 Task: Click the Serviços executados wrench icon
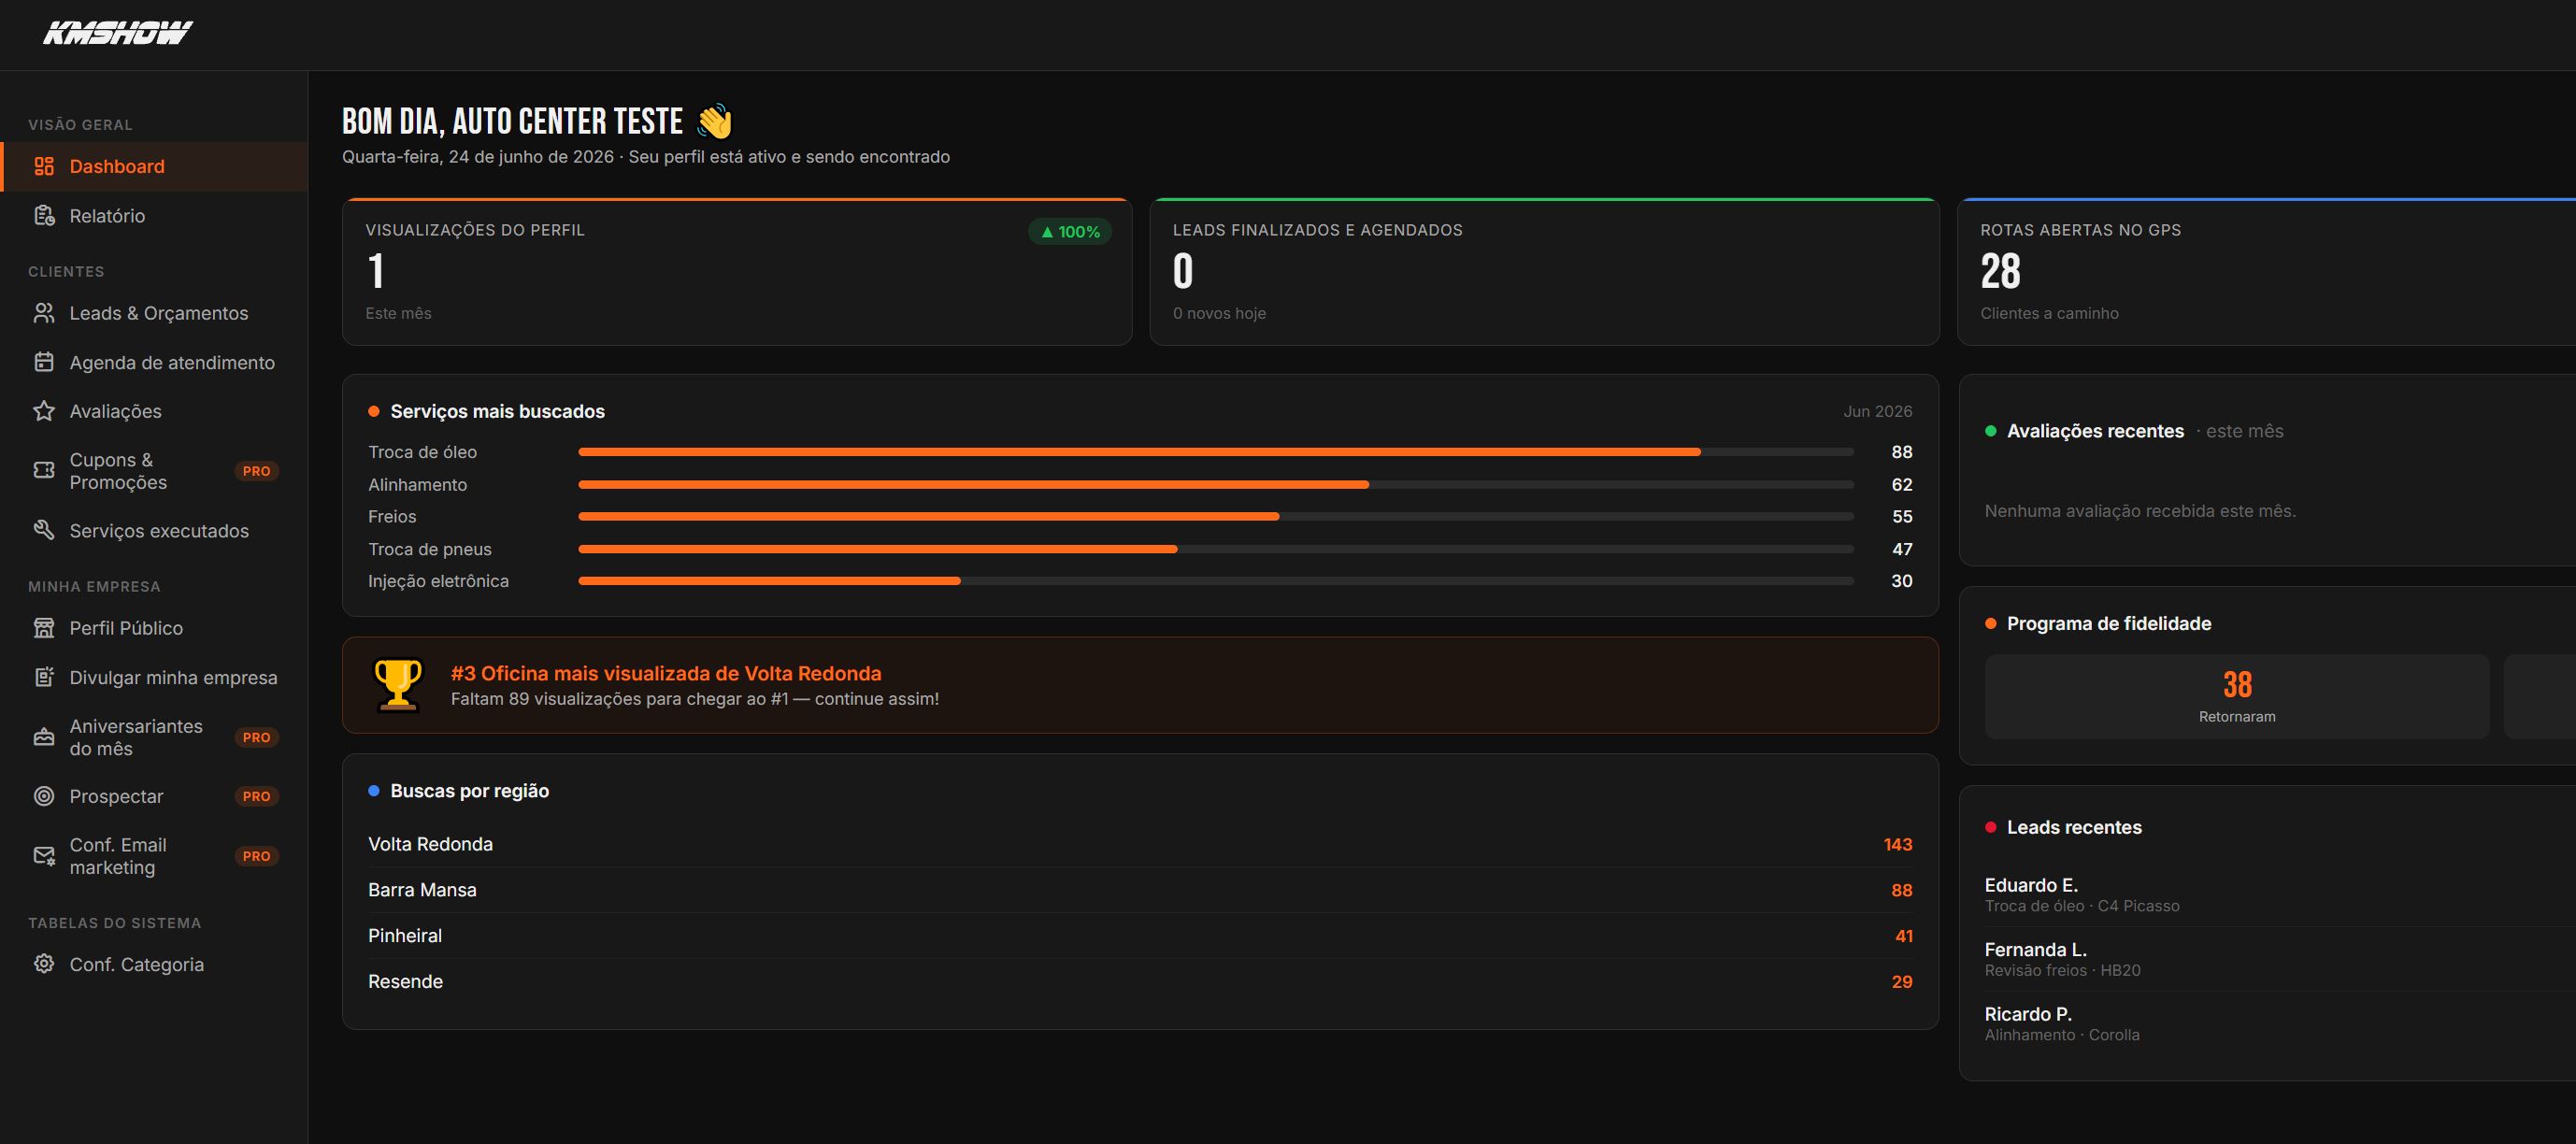tap(44, 530)
